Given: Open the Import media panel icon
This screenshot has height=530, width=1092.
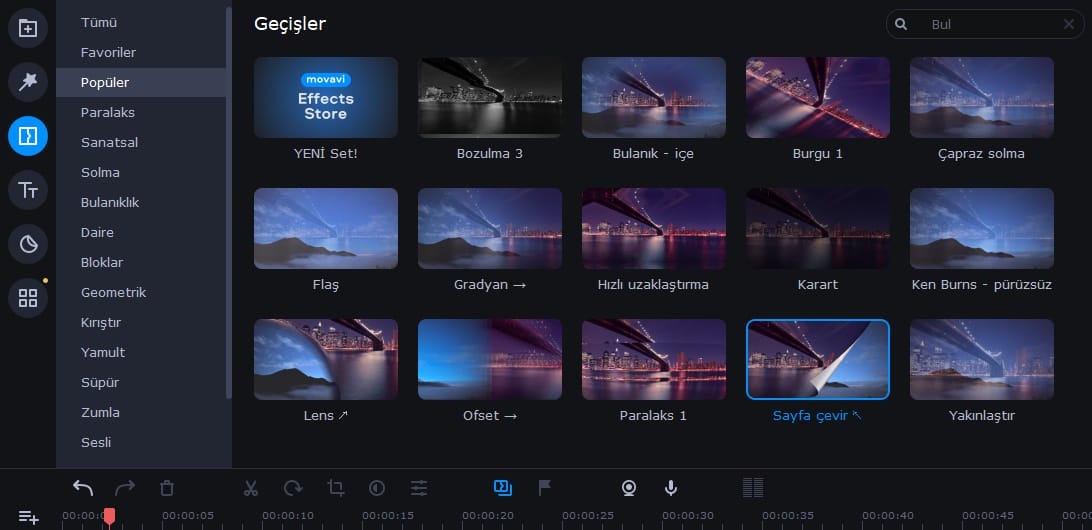Looking at the screenshot, I should click(x=28, y=29).
